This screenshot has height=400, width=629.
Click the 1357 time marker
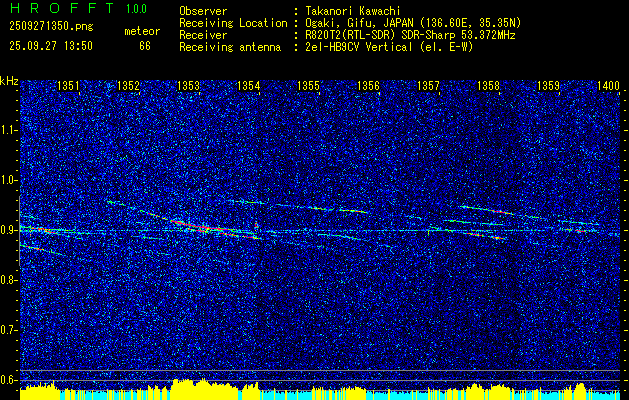pos(428,86)
